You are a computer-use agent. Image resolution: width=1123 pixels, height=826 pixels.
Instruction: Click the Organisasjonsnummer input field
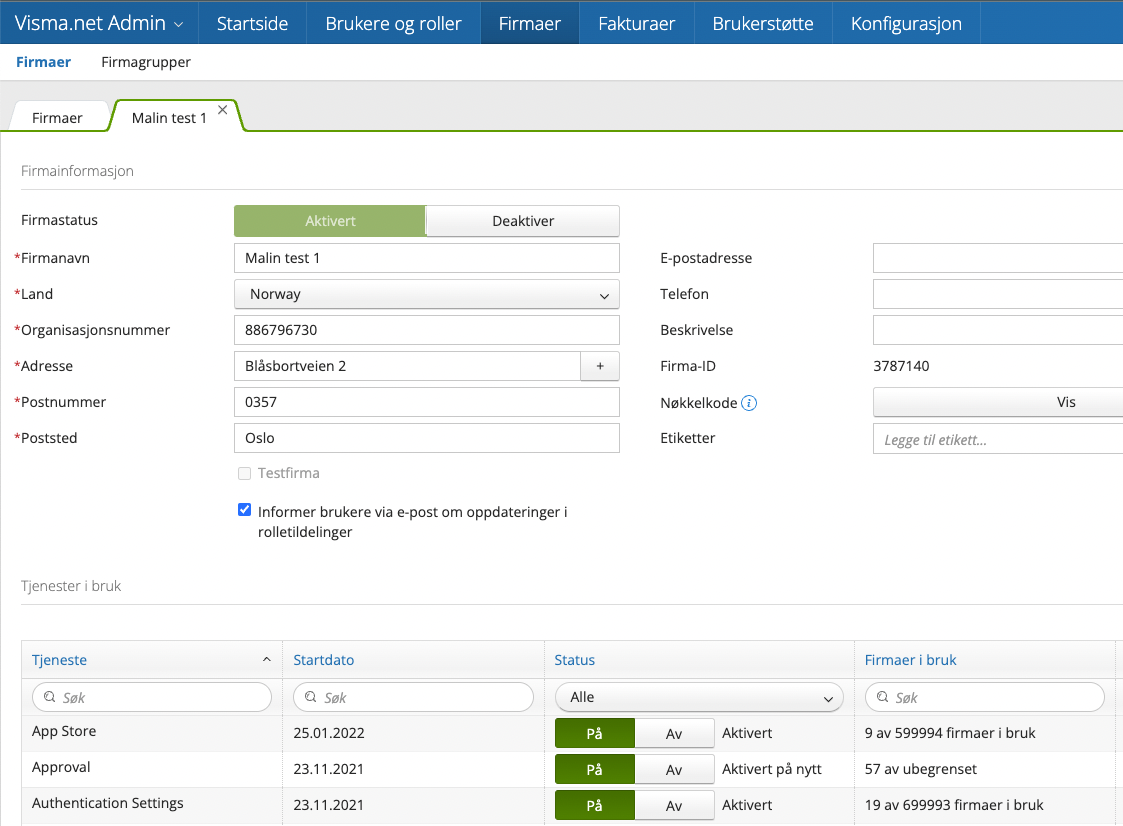point(427,330)
